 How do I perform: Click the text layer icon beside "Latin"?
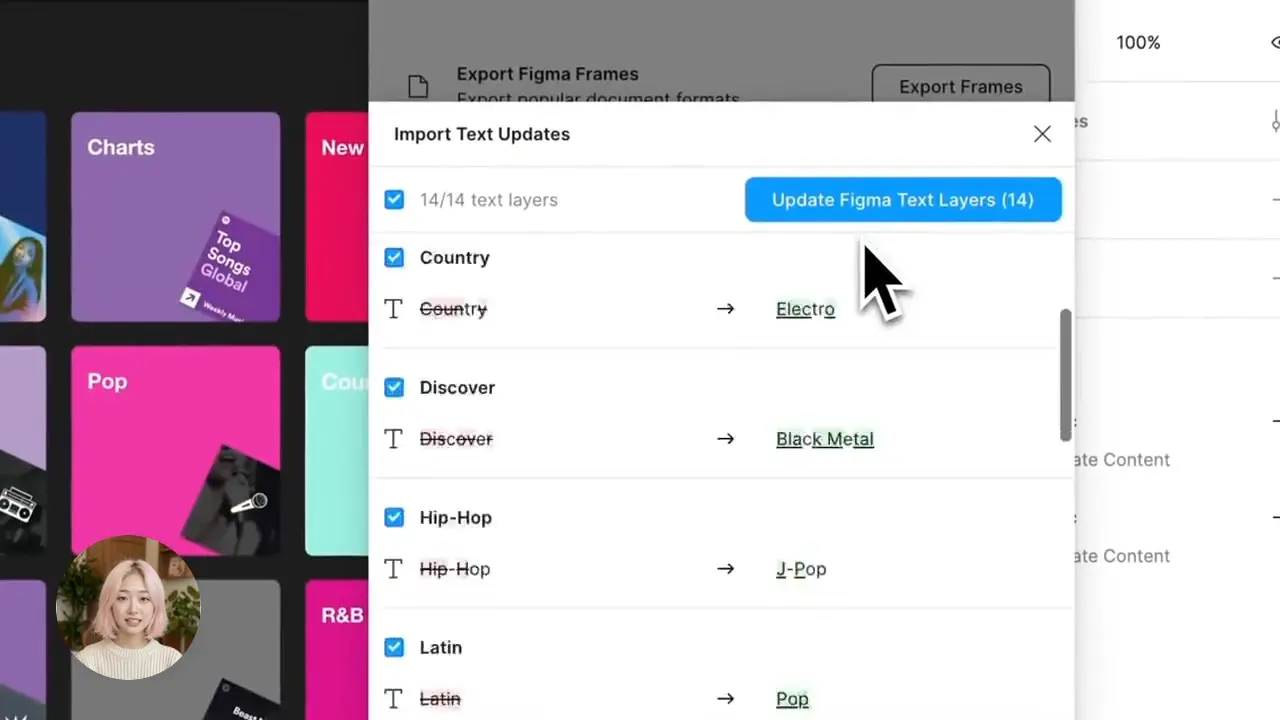[x=392, y=699]
